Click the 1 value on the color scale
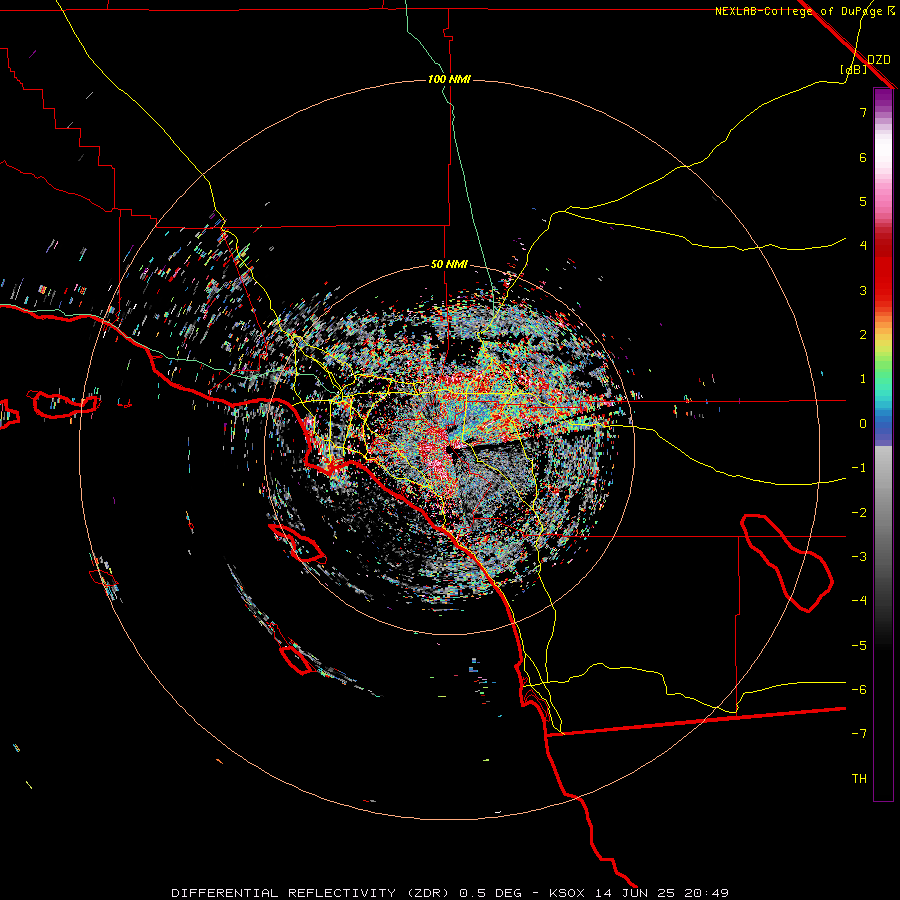Image resolution: width=900 pixels, height=900 pixels. coord(863,379)
